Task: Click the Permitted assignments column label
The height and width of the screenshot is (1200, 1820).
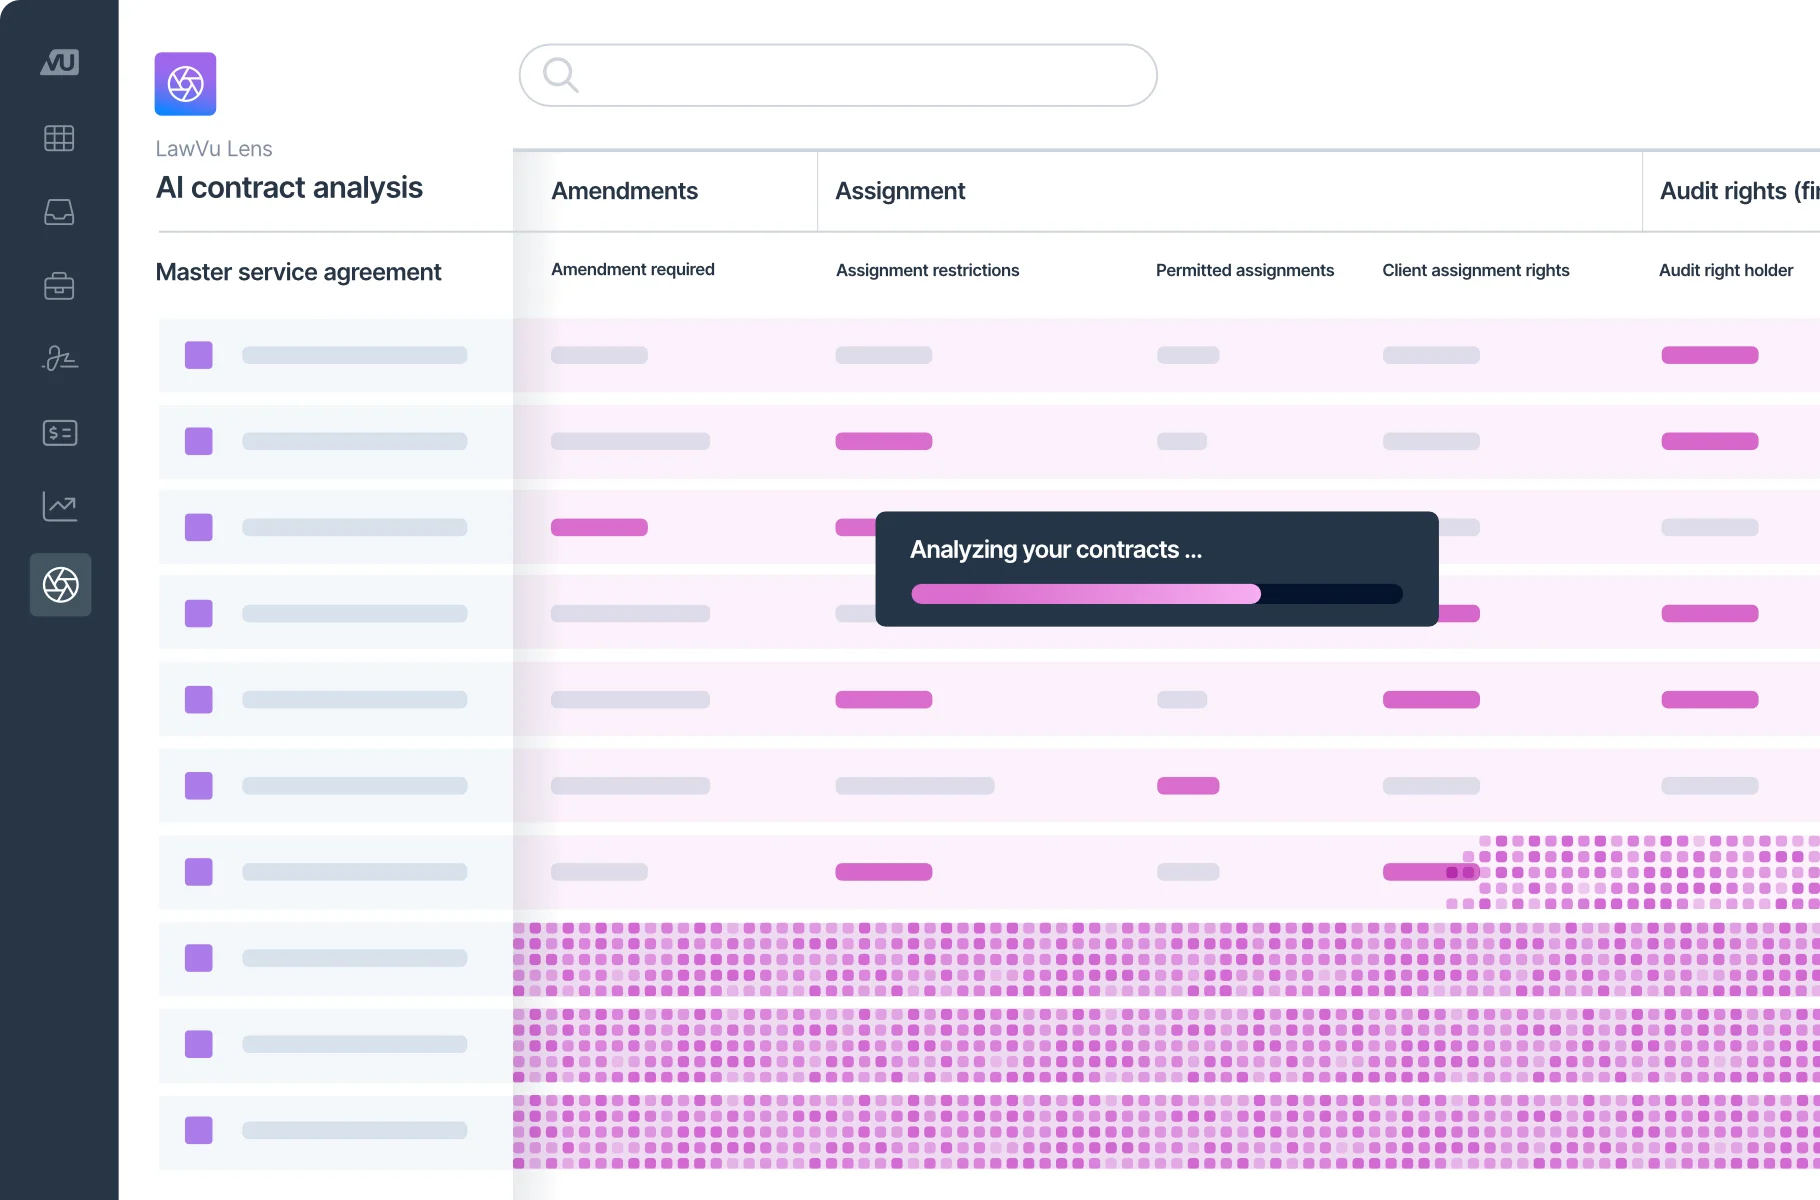Action: 1244,270
